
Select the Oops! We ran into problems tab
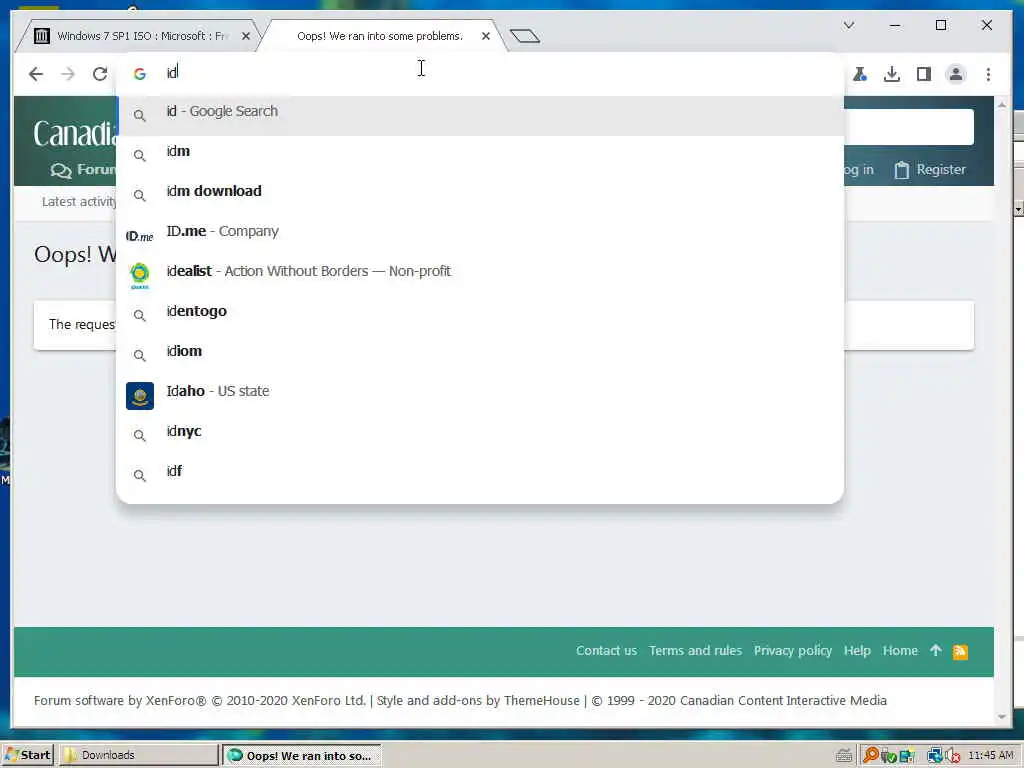coord(380,36)
